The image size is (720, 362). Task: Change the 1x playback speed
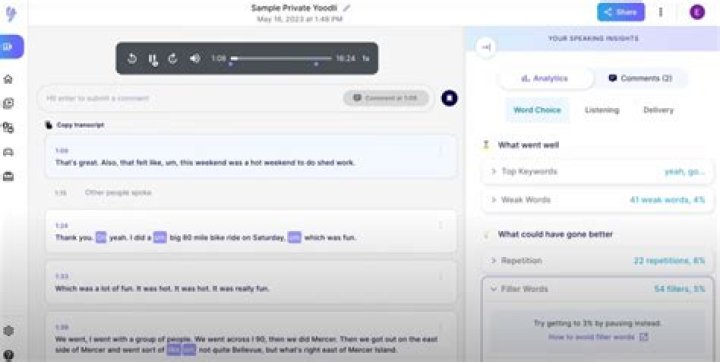tap(366, 58)
